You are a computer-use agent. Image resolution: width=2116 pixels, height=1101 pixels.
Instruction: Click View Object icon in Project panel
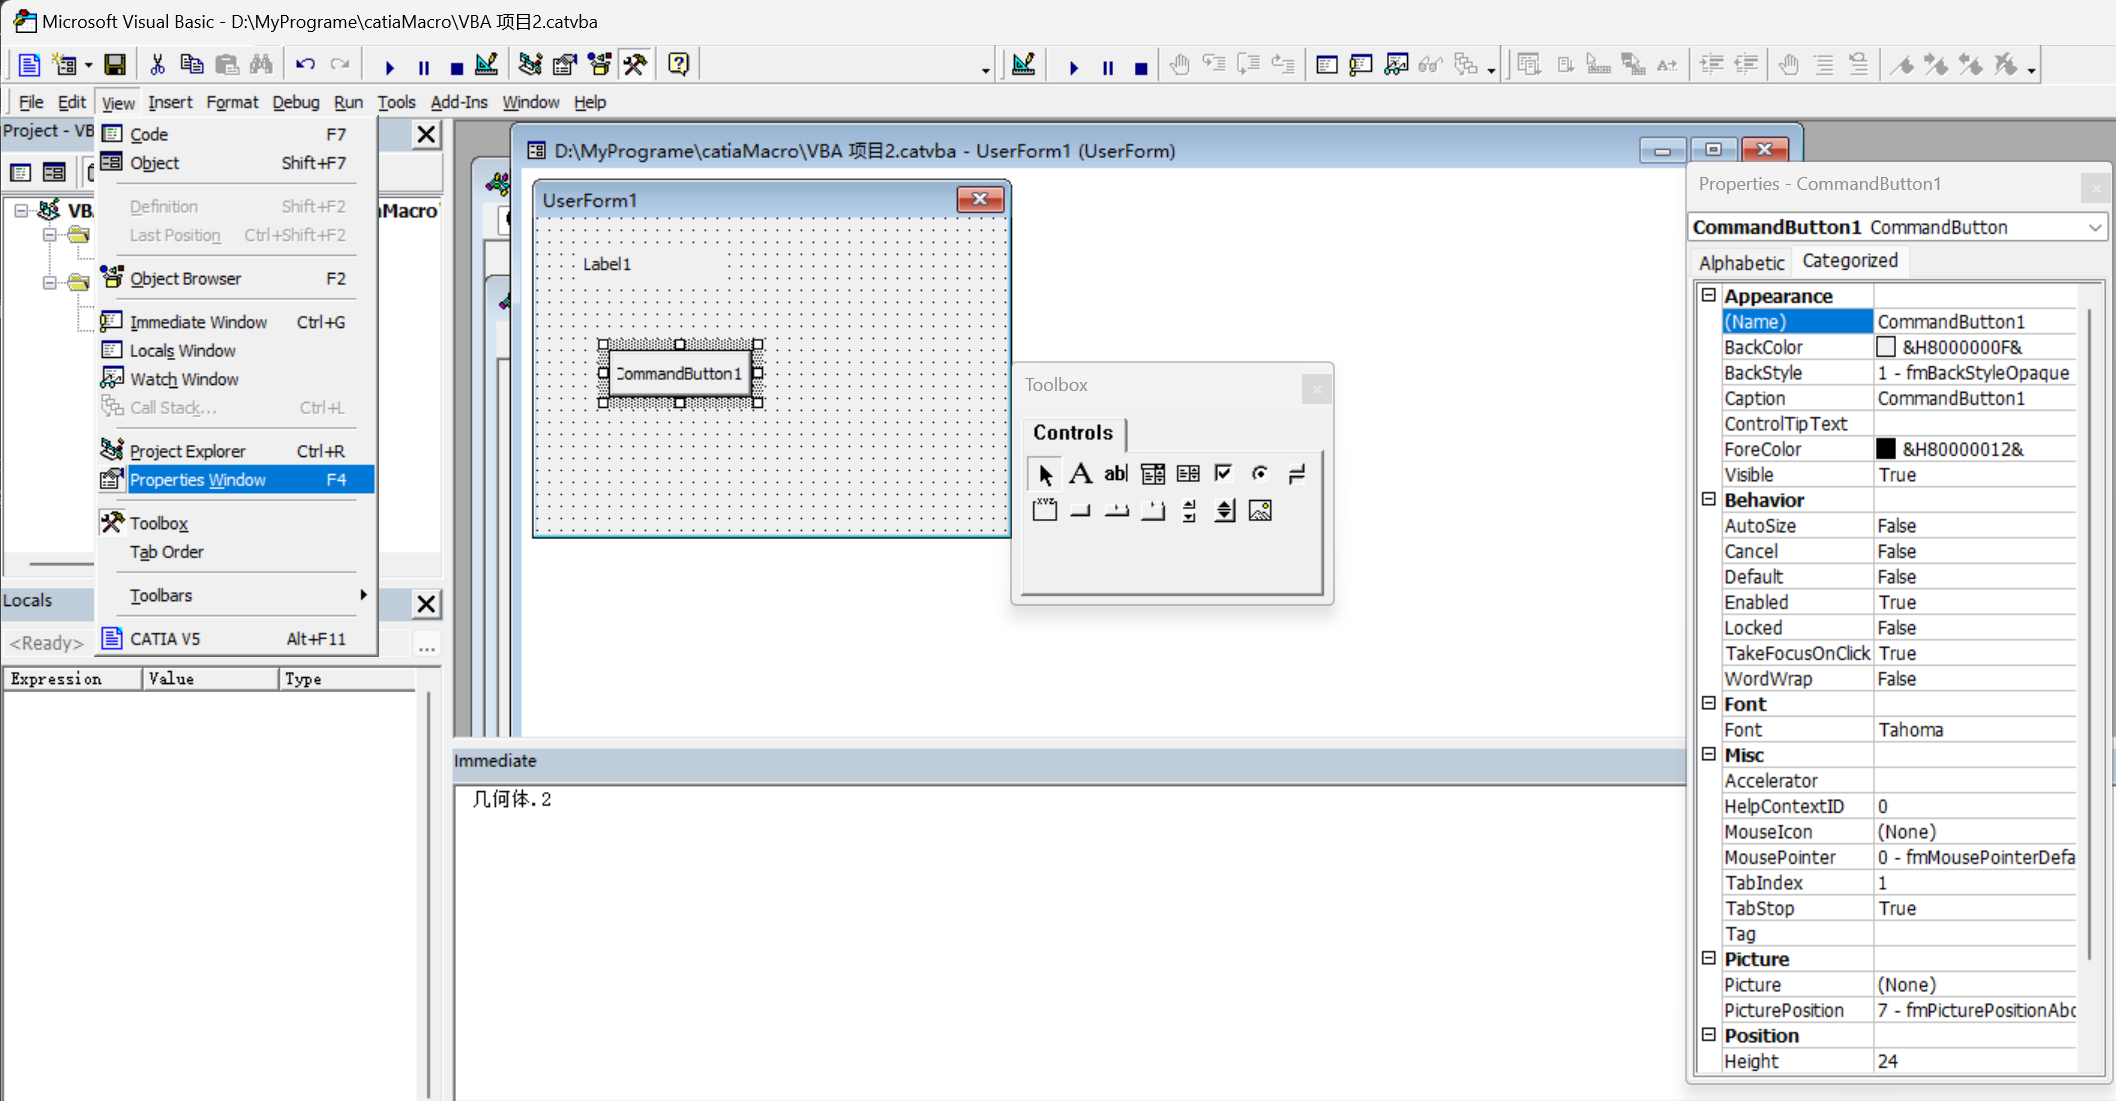pyautogui.click(x=54, y=172)
